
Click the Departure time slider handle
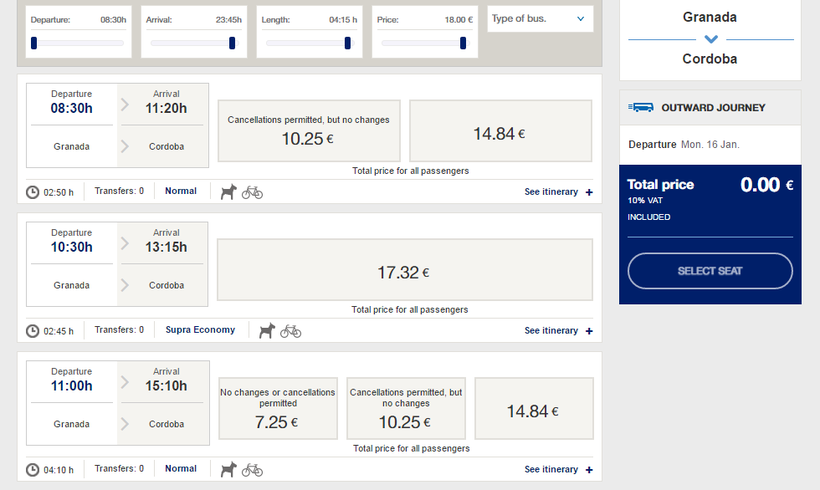pos(34,43)
